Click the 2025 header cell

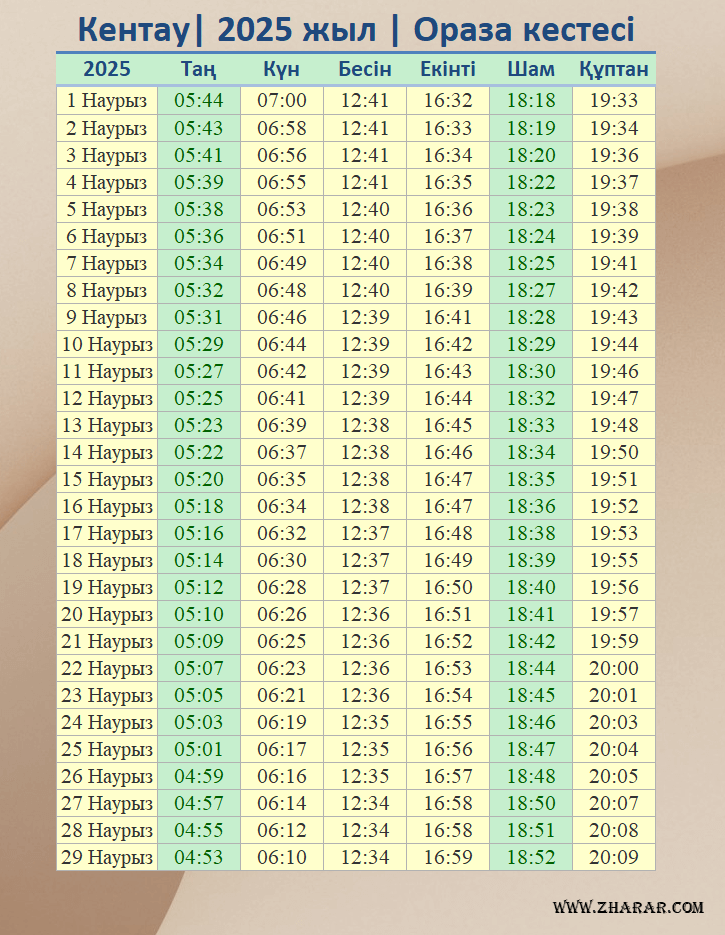point(106,70)
